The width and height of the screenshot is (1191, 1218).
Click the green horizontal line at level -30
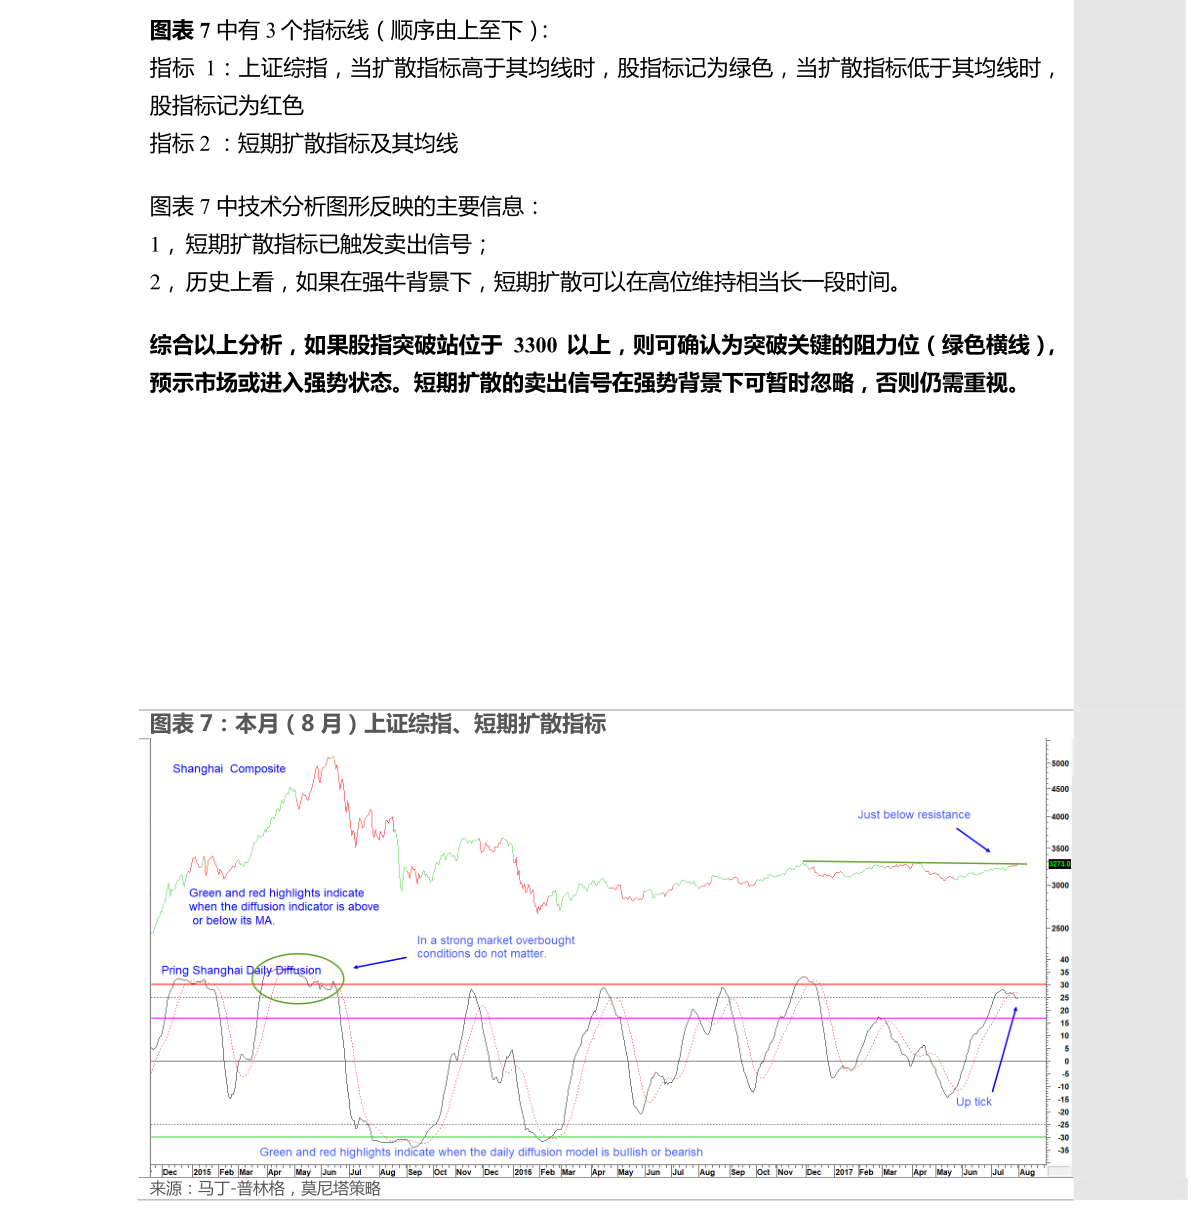pyautogui.click(x=600, y=1137)
